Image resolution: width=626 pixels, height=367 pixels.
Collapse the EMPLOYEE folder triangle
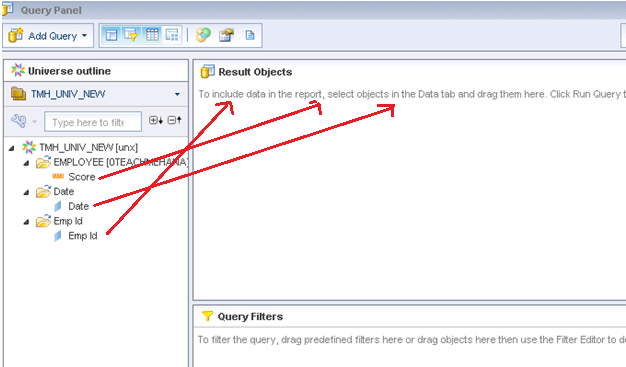click(x=26, y=163)
